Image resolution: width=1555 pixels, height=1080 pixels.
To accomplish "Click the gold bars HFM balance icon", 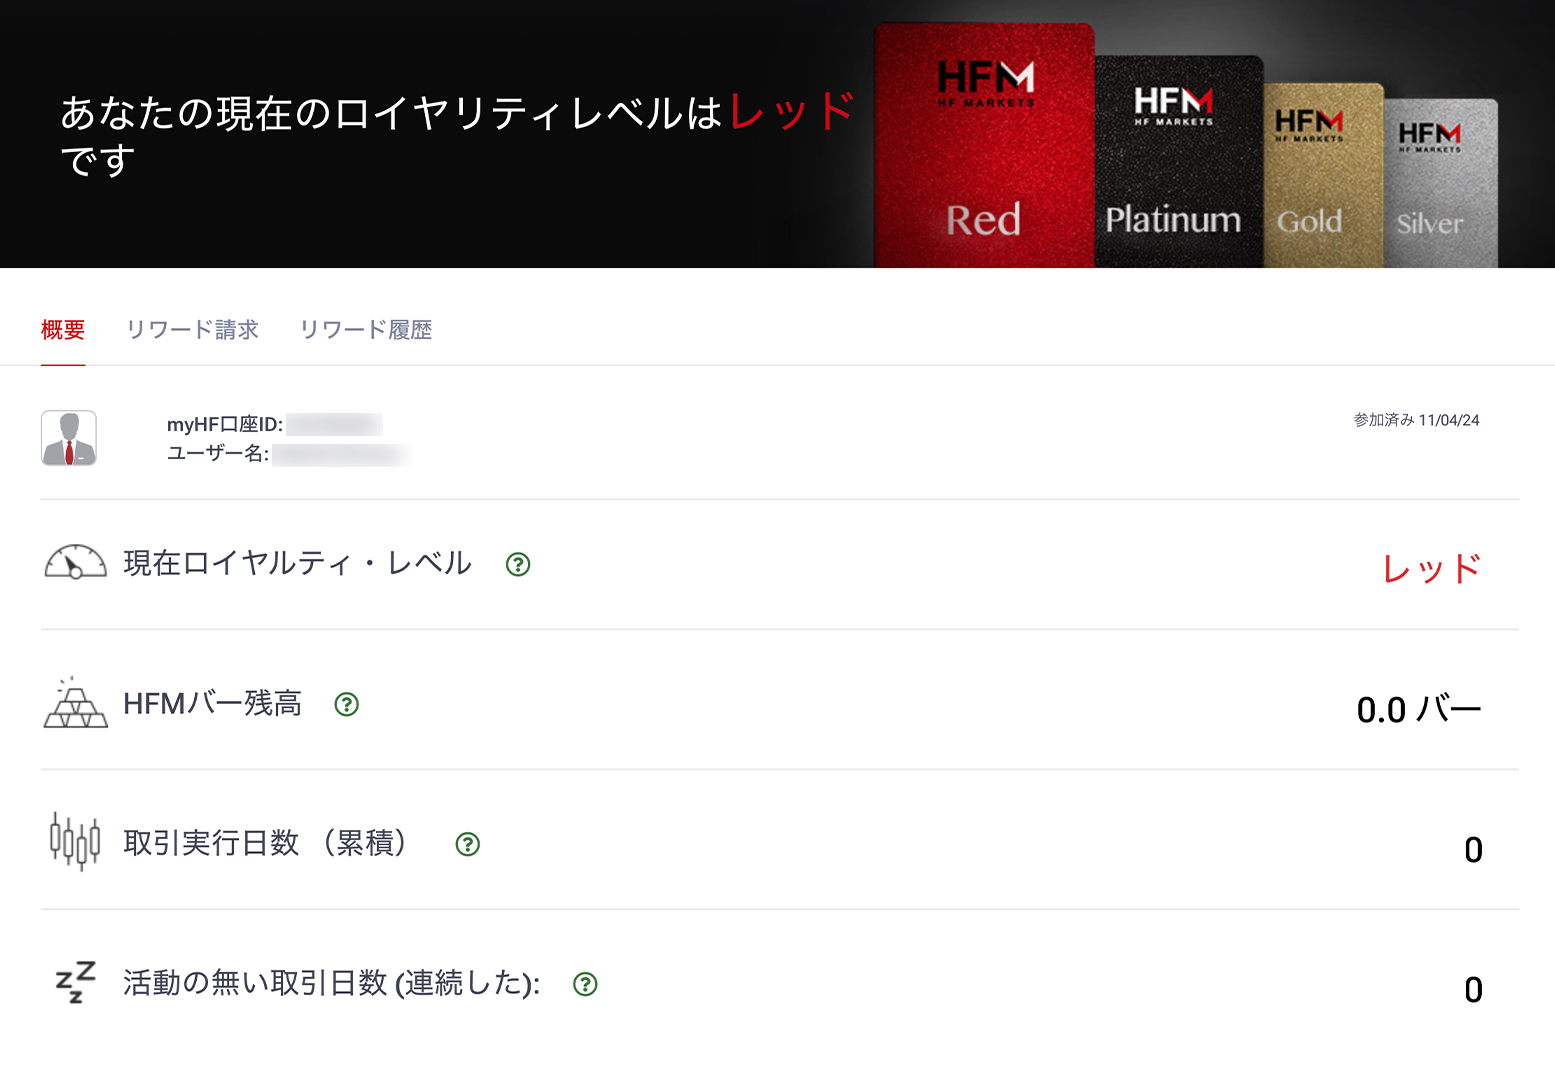I will pyautogui.click(x=75, y=702).
